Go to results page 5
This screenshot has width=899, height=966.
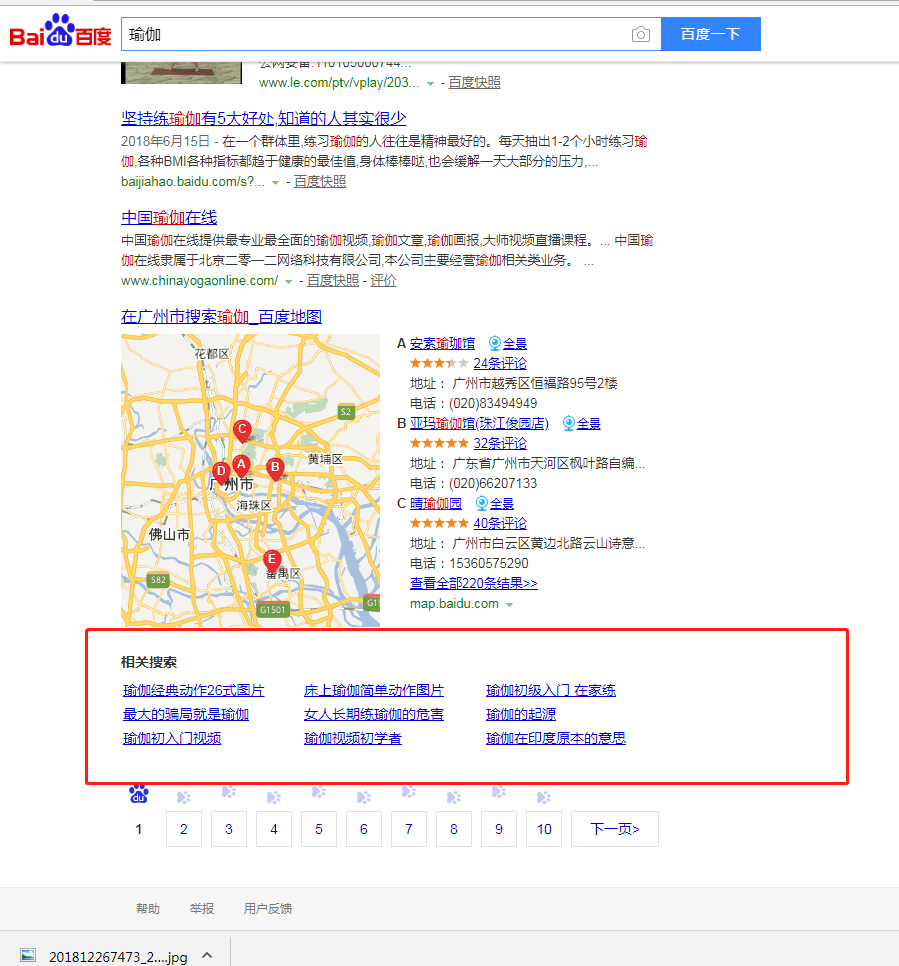pyautogui.click(x=318, y=829)
